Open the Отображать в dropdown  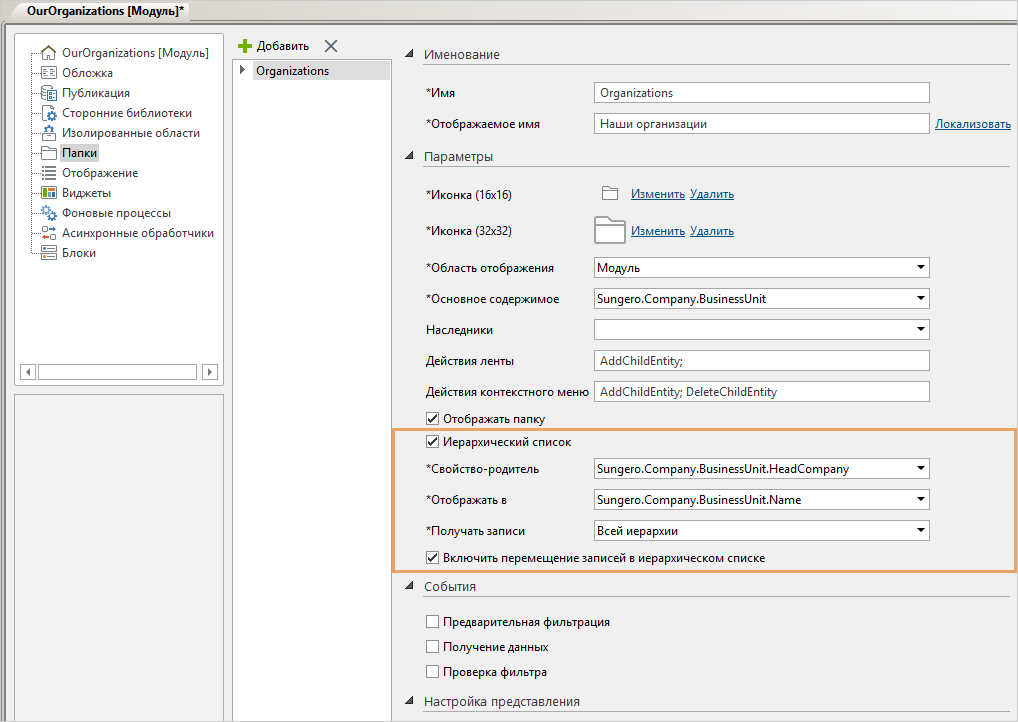(921, 500)
